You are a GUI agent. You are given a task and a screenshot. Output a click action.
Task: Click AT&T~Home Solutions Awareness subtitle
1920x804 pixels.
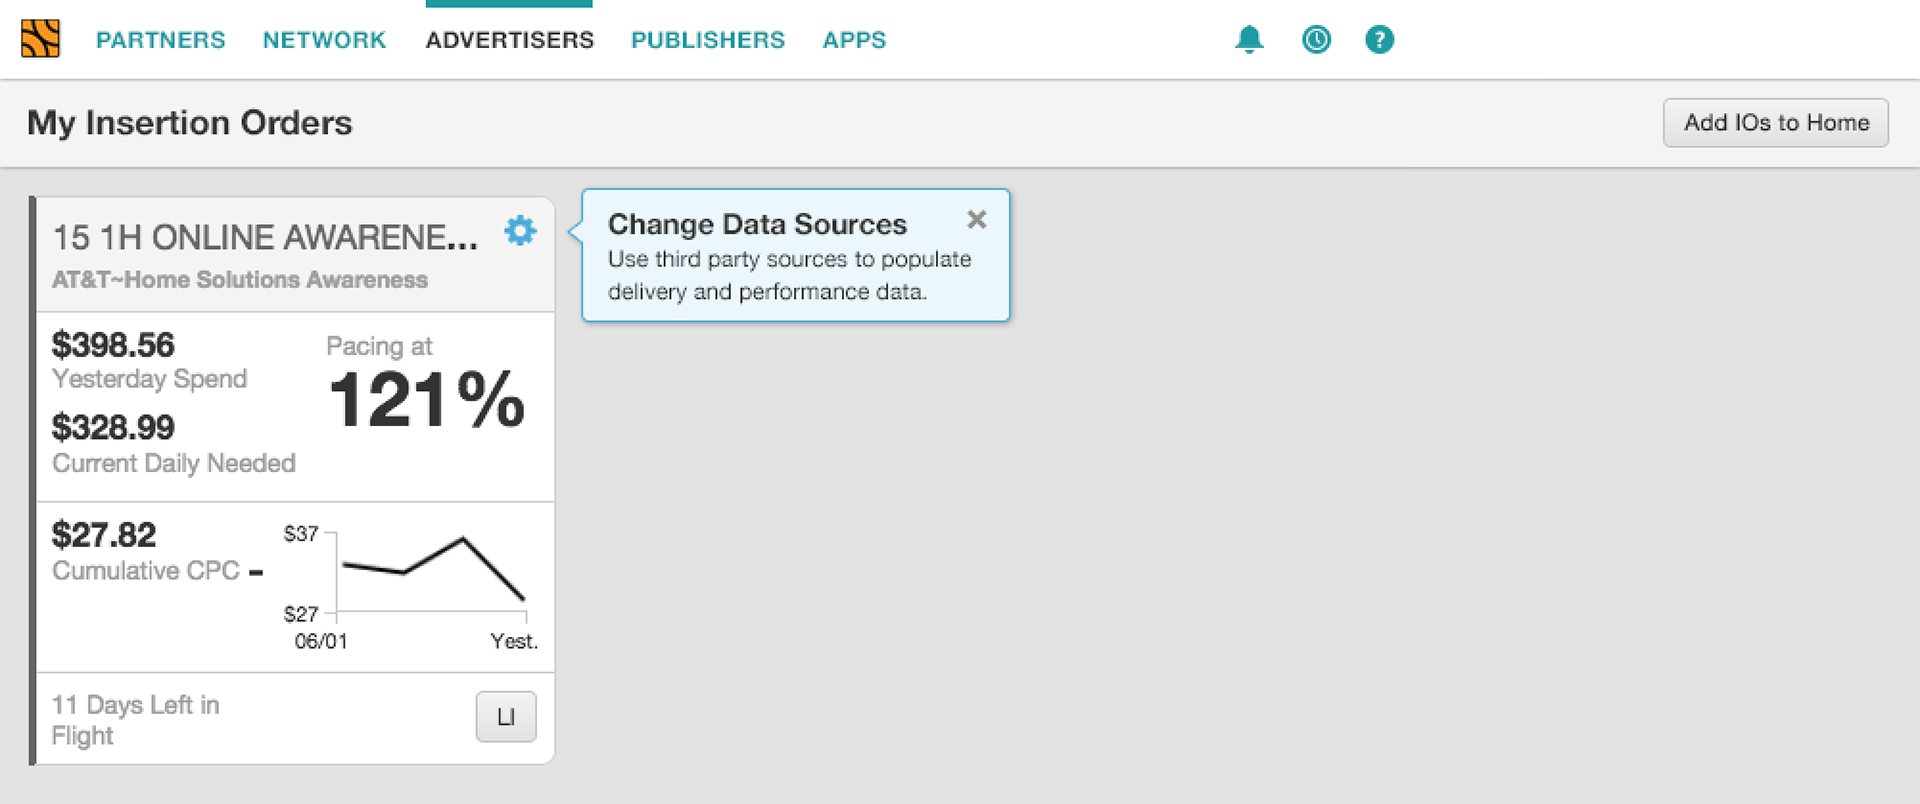[240, 280]
